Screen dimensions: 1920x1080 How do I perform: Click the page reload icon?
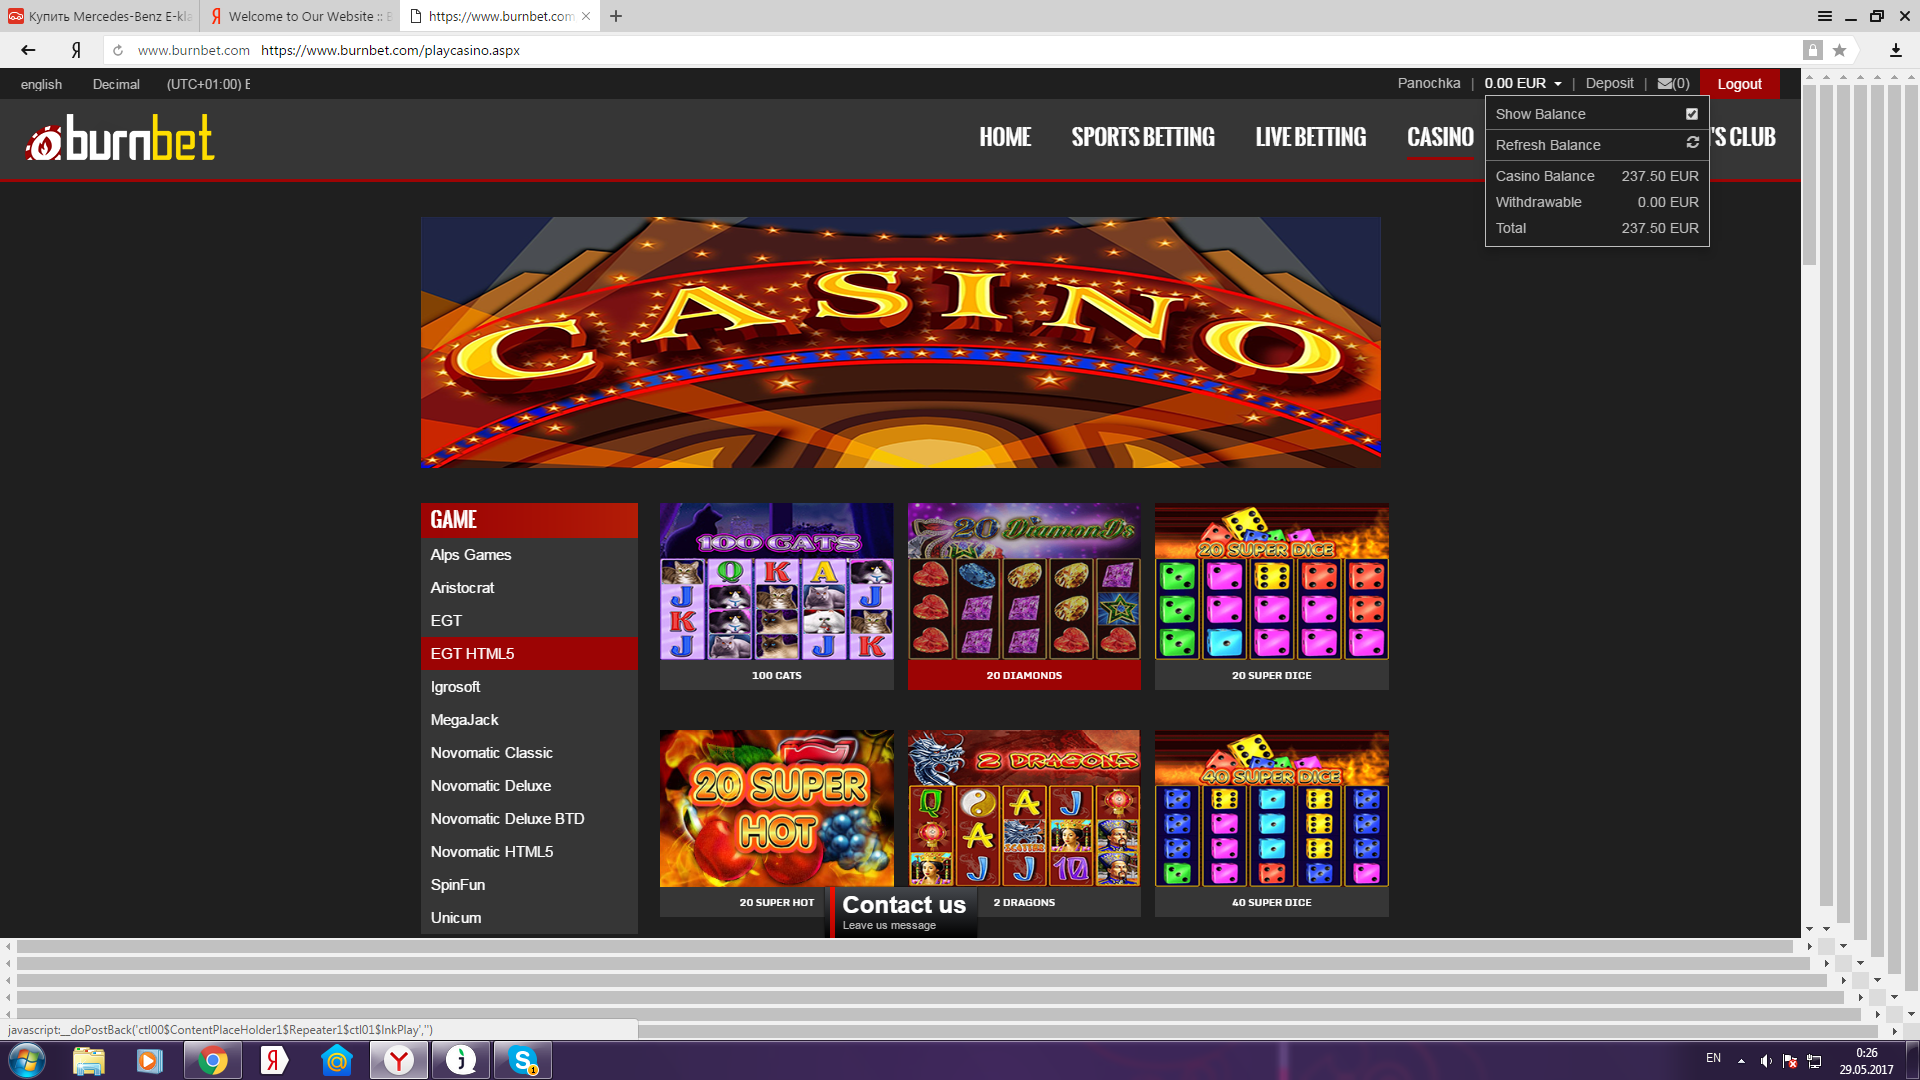coord(118,50)
